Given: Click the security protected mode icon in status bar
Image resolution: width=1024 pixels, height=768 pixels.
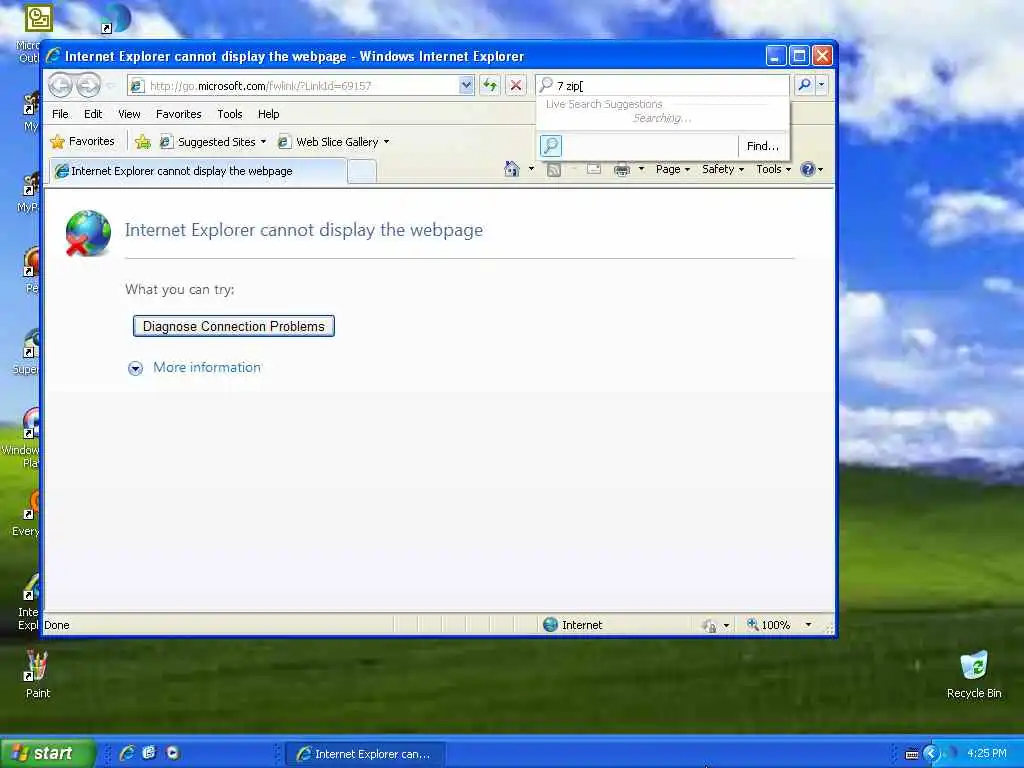Looking at the screenshot, I should tap(709, 626).
